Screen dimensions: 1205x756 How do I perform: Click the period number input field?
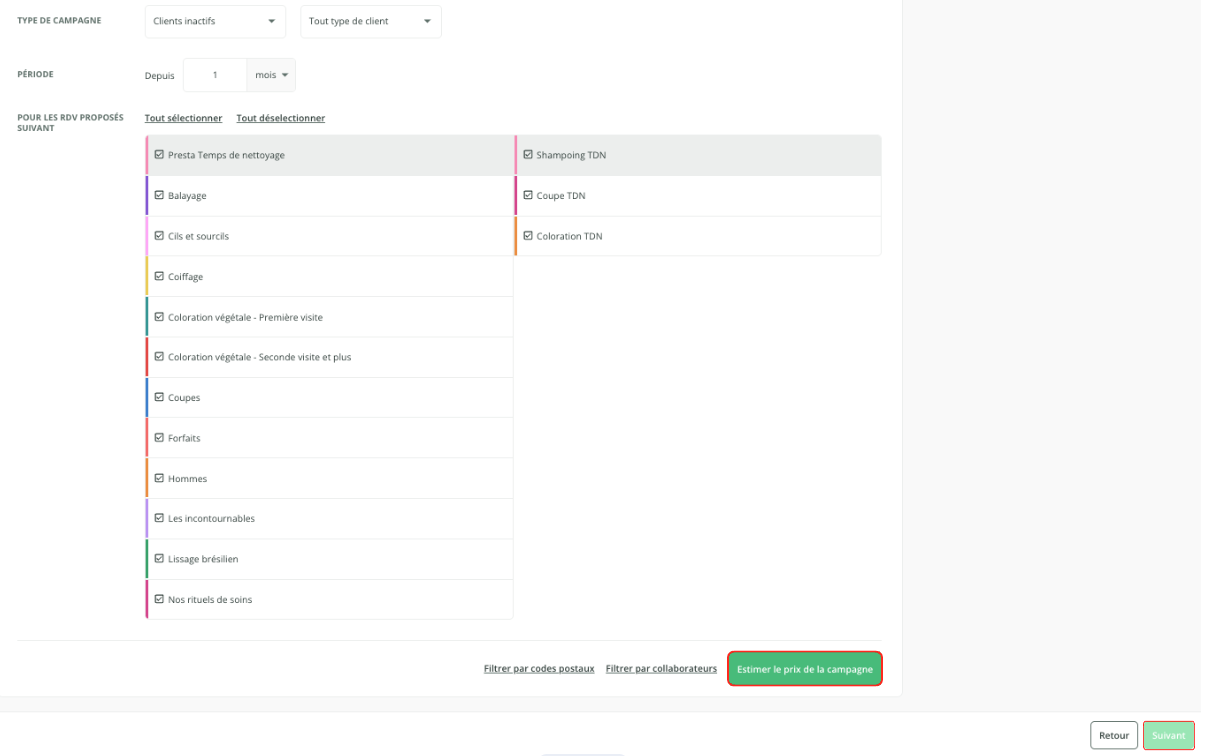(215, 75)
